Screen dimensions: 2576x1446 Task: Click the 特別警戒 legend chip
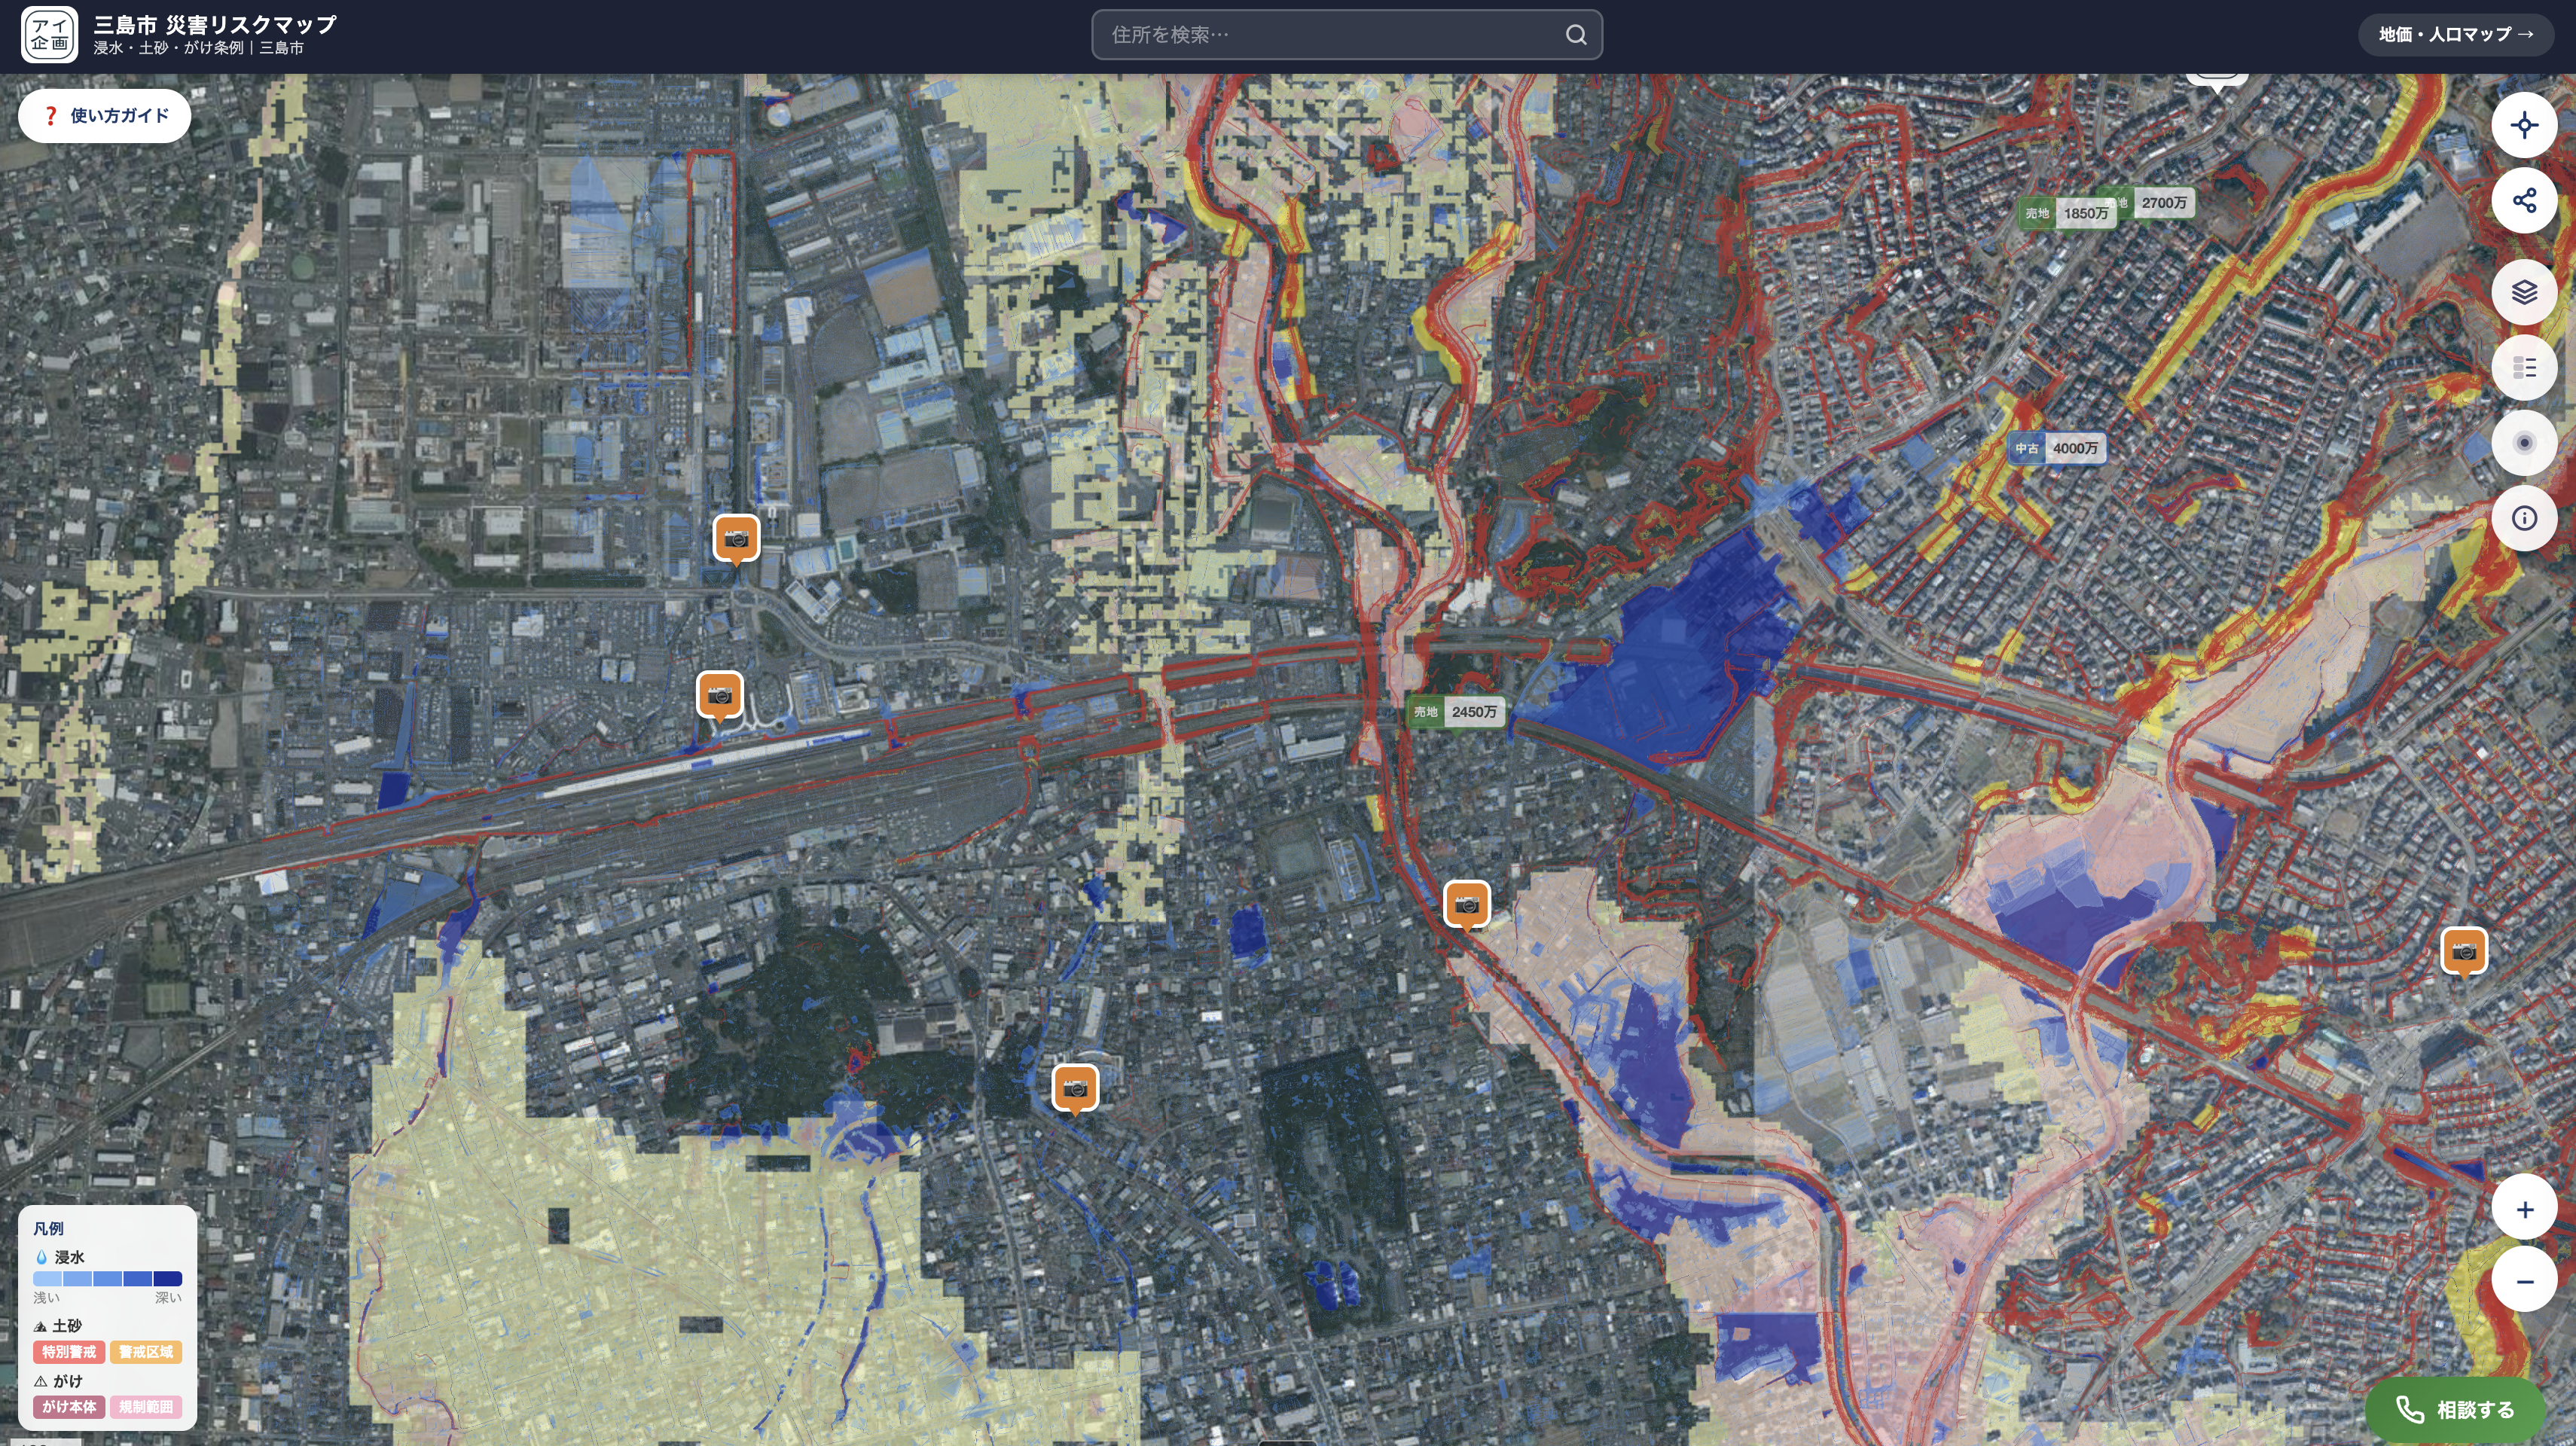pos(69,1352)
